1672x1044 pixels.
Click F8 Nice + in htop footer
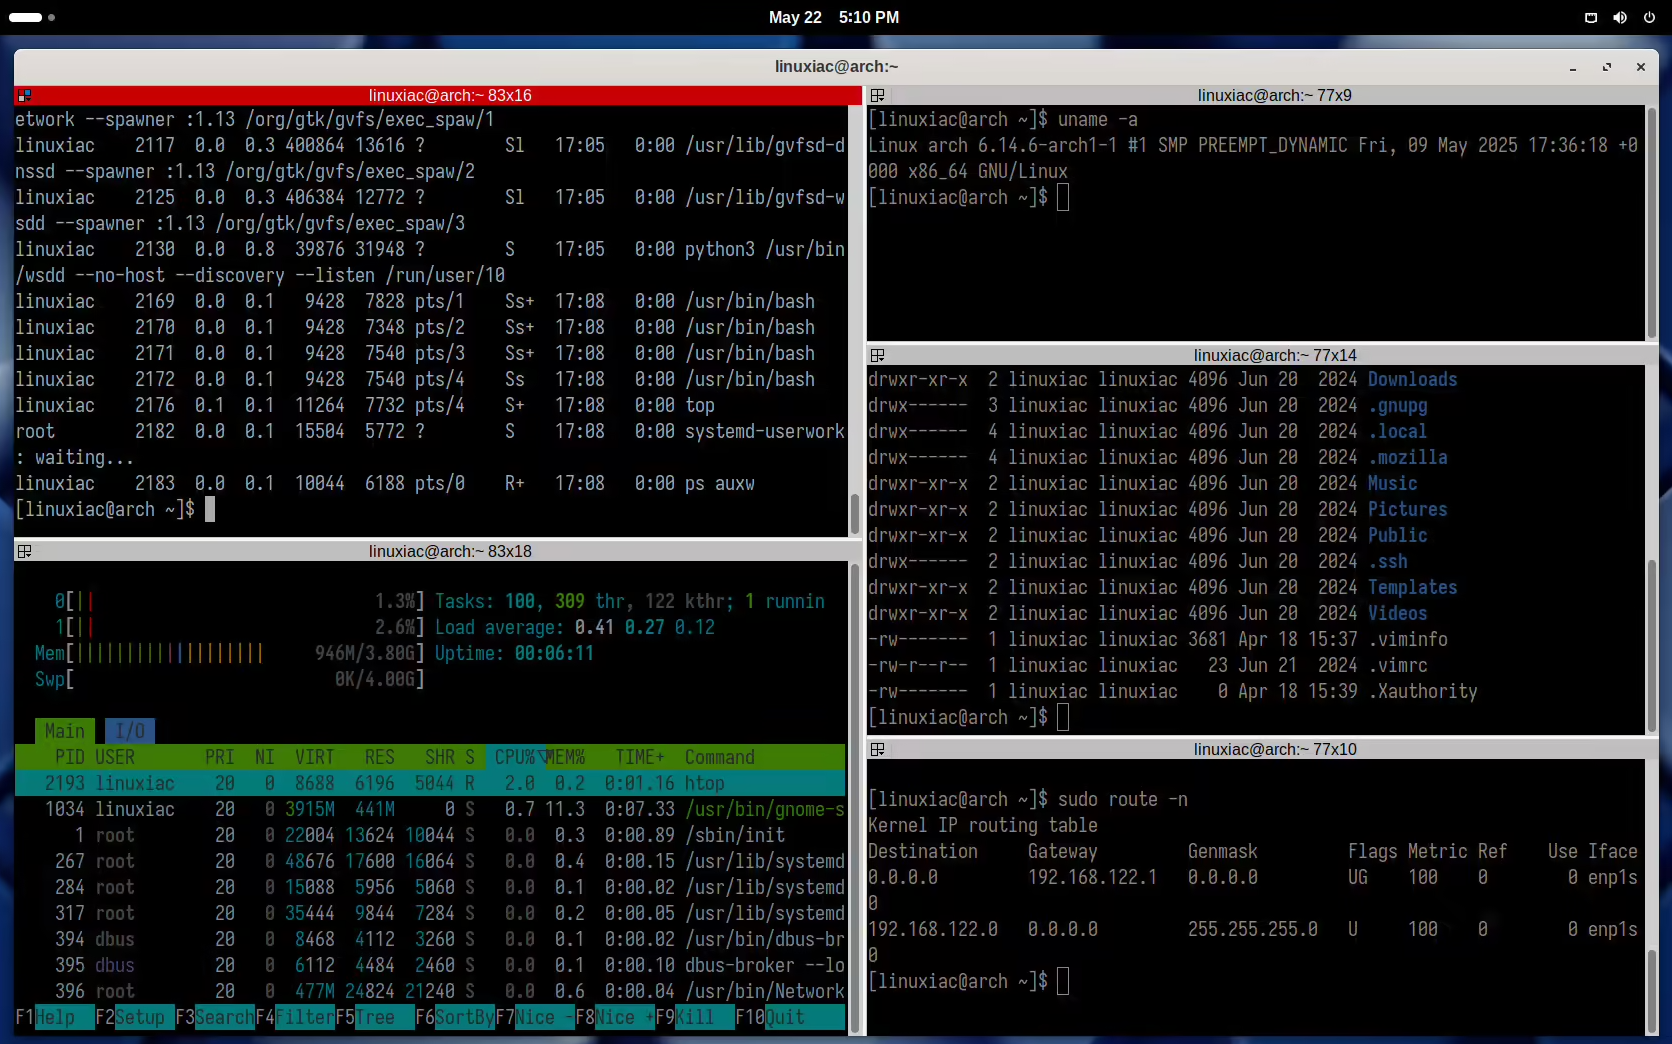pos(615,1017)
